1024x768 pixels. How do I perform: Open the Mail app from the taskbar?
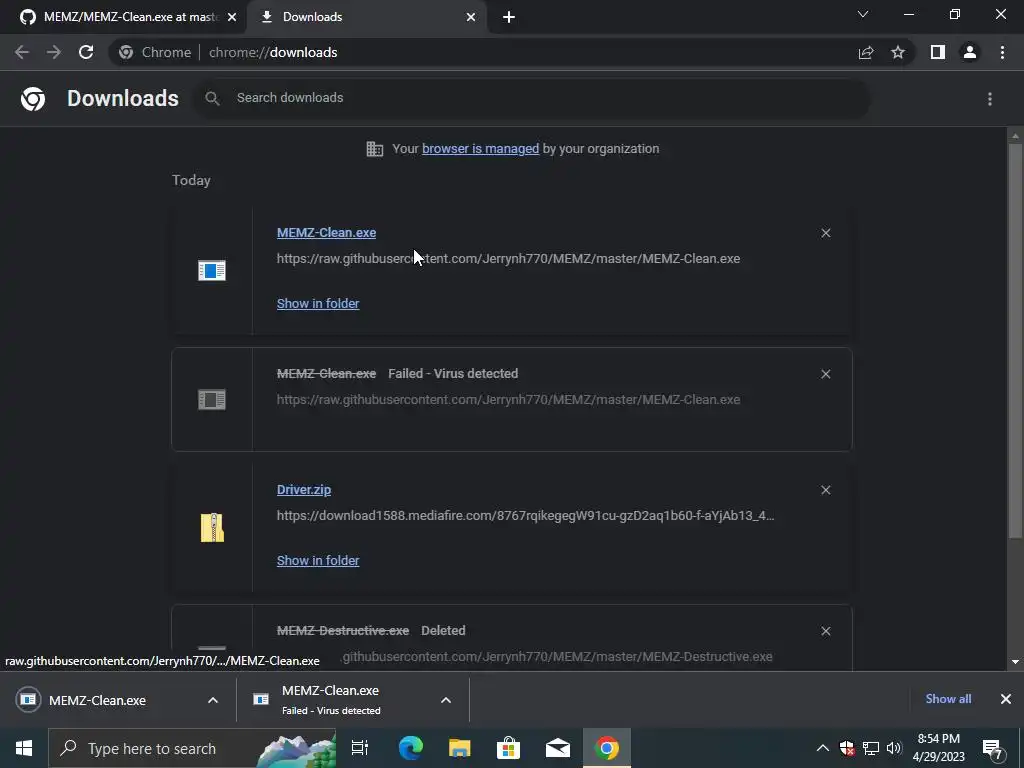[x=558, y=748]
